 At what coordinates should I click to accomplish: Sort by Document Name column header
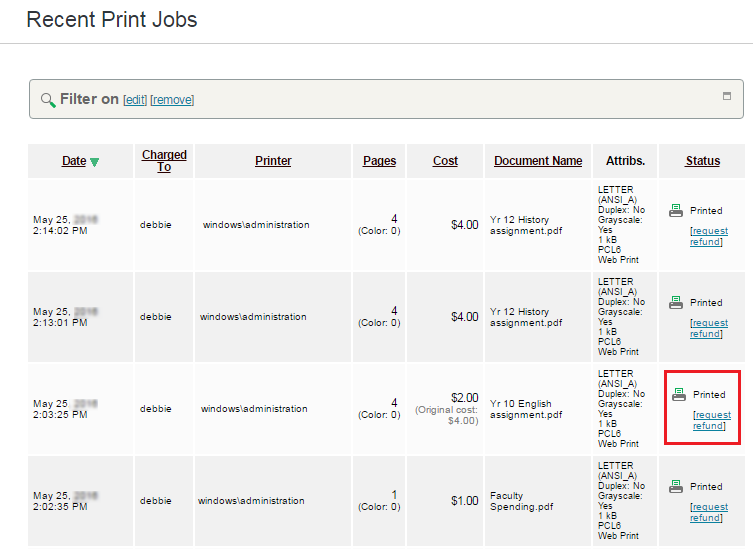click(538, 161)
